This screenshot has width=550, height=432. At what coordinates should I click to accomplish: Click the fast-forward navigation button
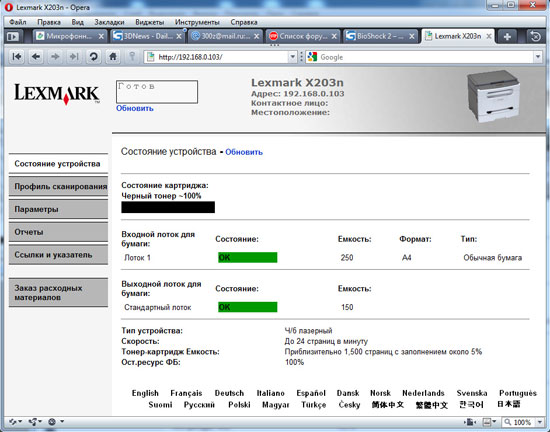[x=74, y=56]
